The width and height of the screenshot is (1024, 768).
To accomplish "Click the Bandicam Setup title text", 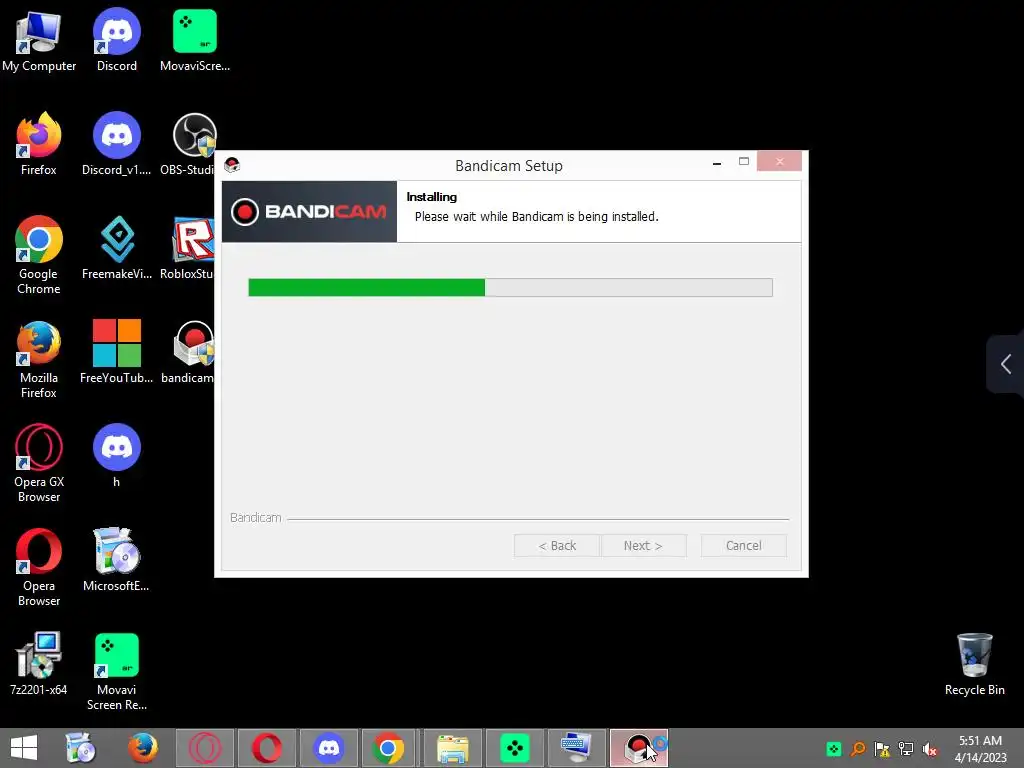I will [x=509, y=166].
